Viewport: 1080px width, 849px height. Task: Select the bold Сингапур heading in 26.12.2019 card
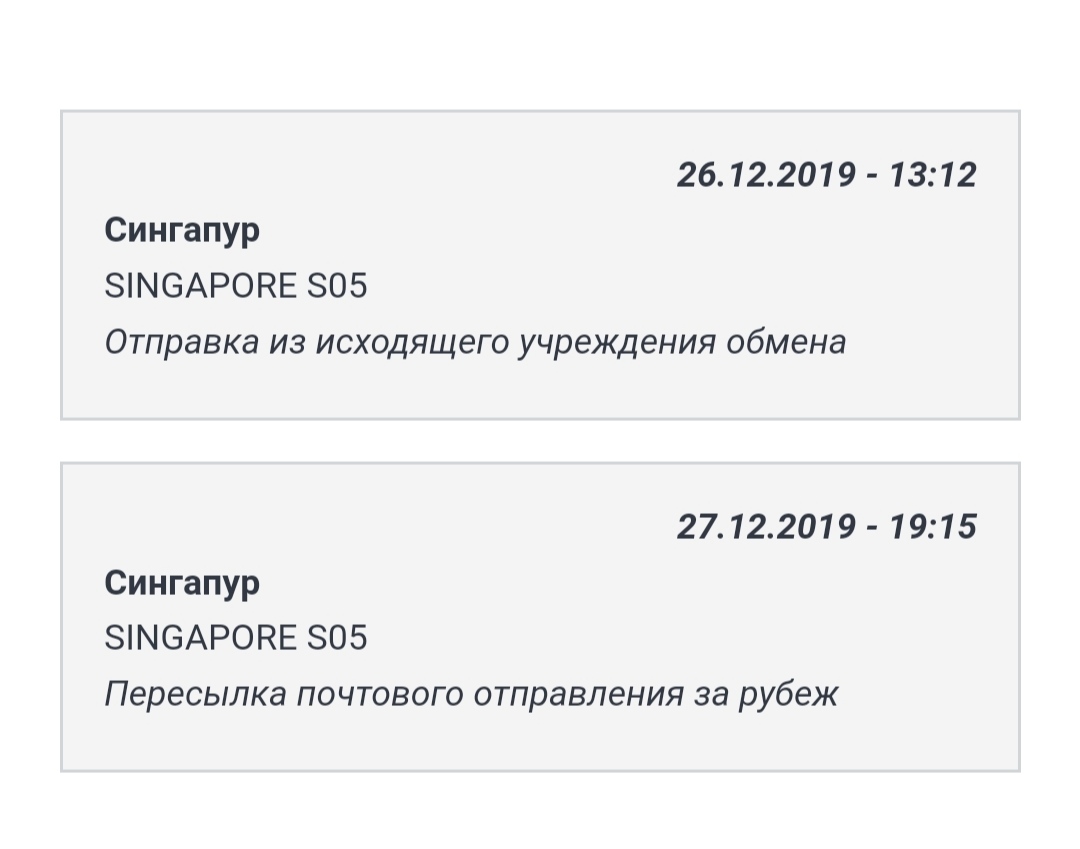point(182,231)
